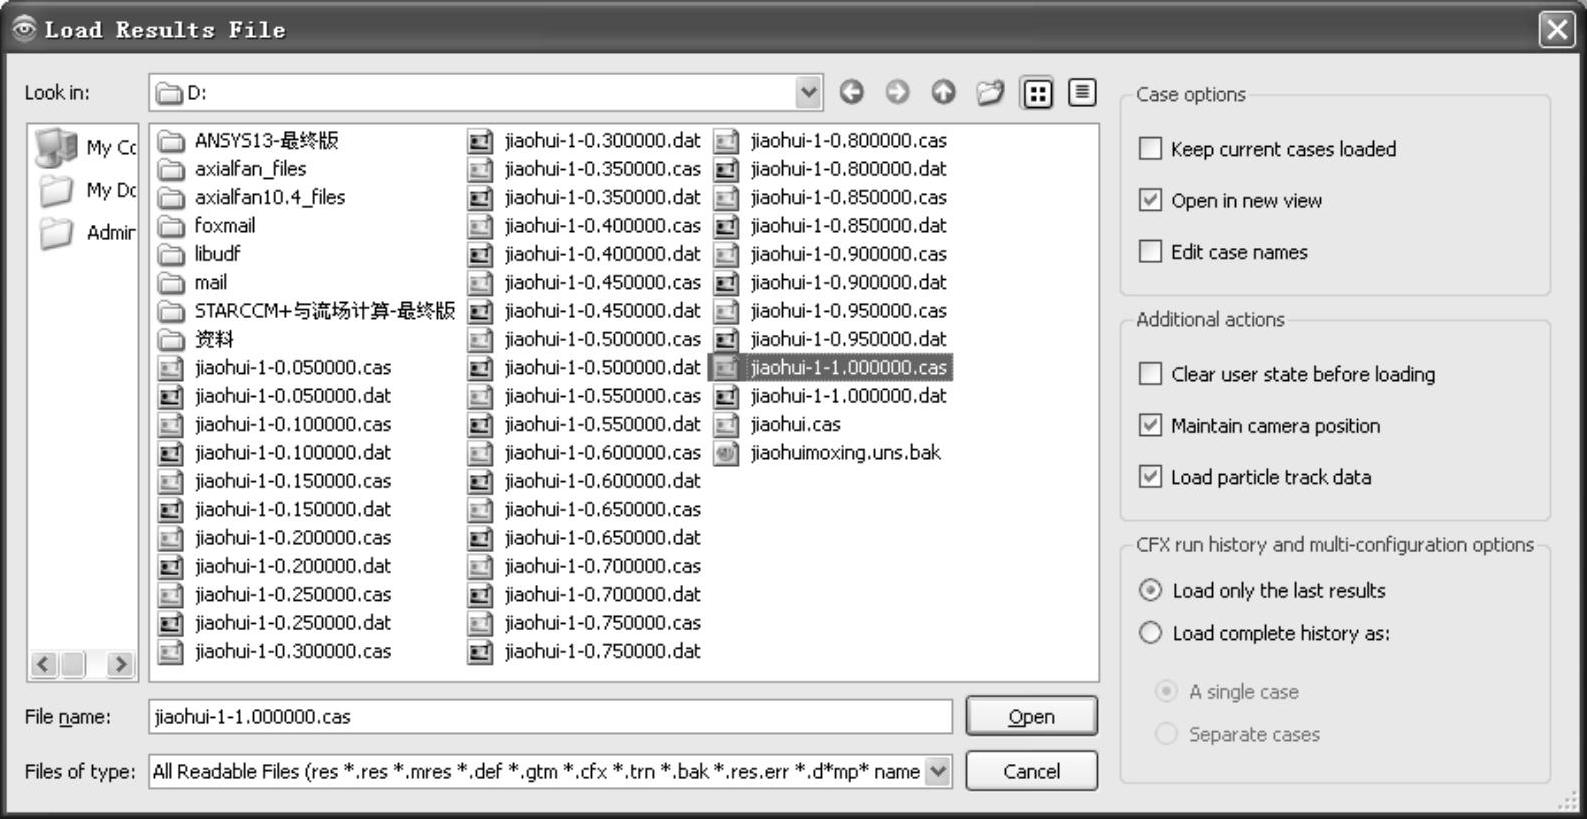Tick Clear user state before loading
Viewport: 1587px width, 819px height.
coord(1151,374)
